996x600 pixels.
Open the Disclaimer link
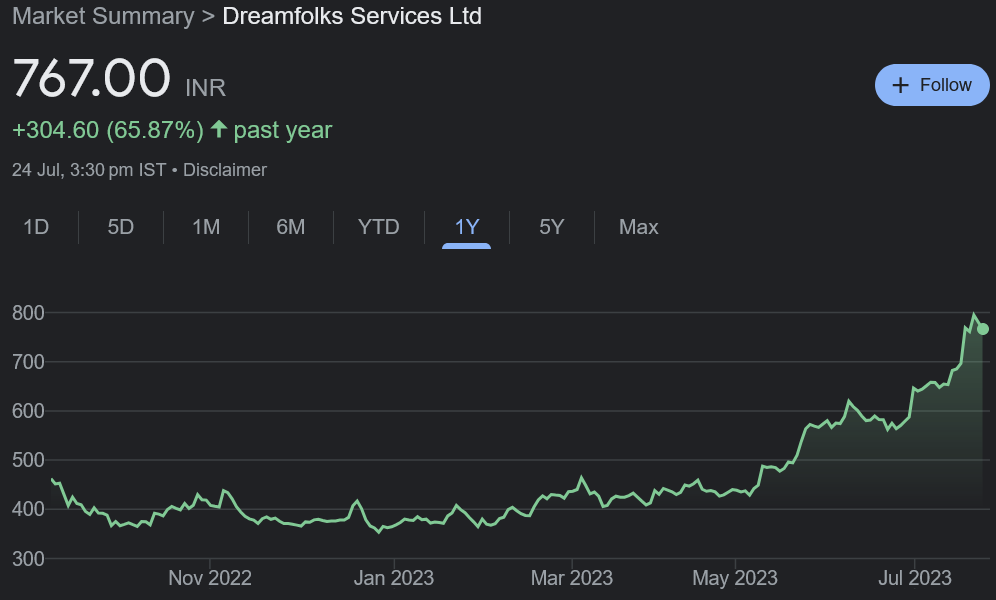tap(225, 170)
